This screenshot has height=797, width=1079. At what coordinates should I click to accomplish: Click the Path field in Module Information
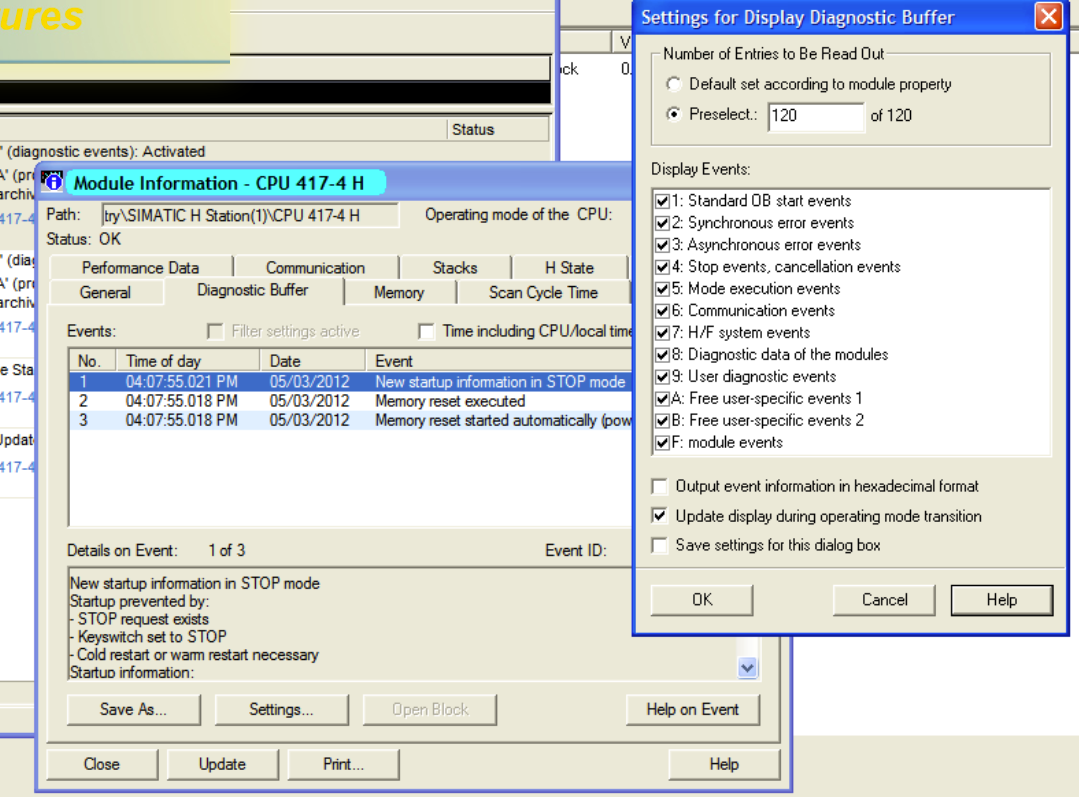(249, 215)
